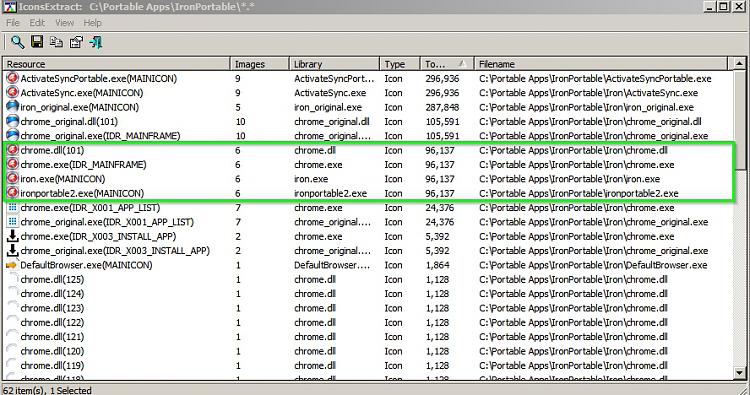
Task: Select the chrome.dll(125) row
Action: (367, 279)
